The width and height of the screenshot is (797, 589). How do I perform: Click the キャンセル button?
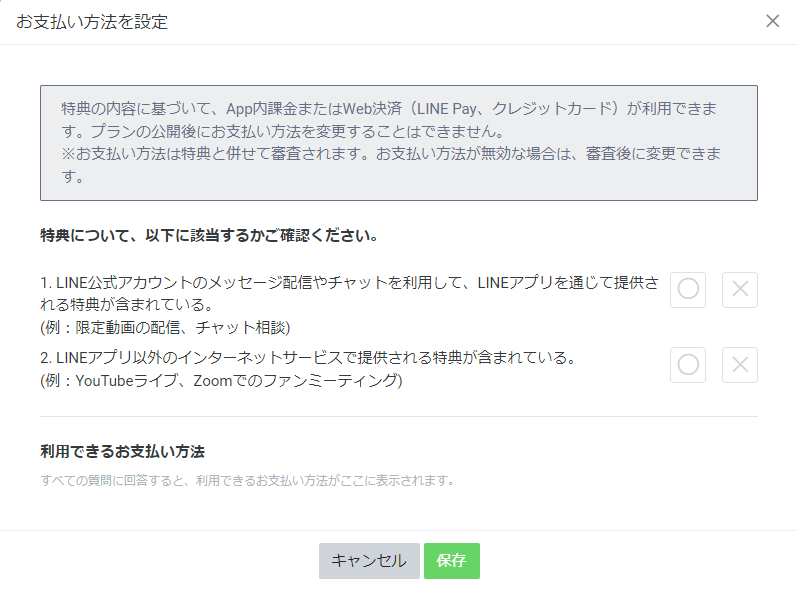tap(369, 561)
